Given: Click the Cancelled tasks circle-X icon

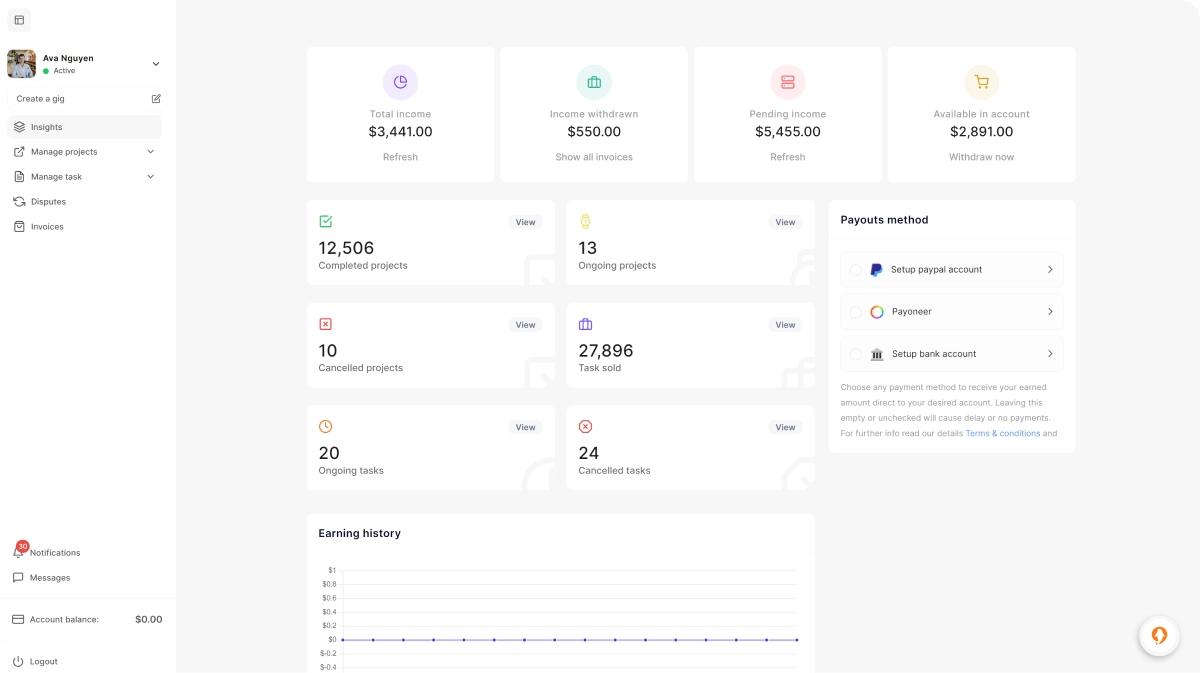Looking at the screenshot, I should (586, 427).
